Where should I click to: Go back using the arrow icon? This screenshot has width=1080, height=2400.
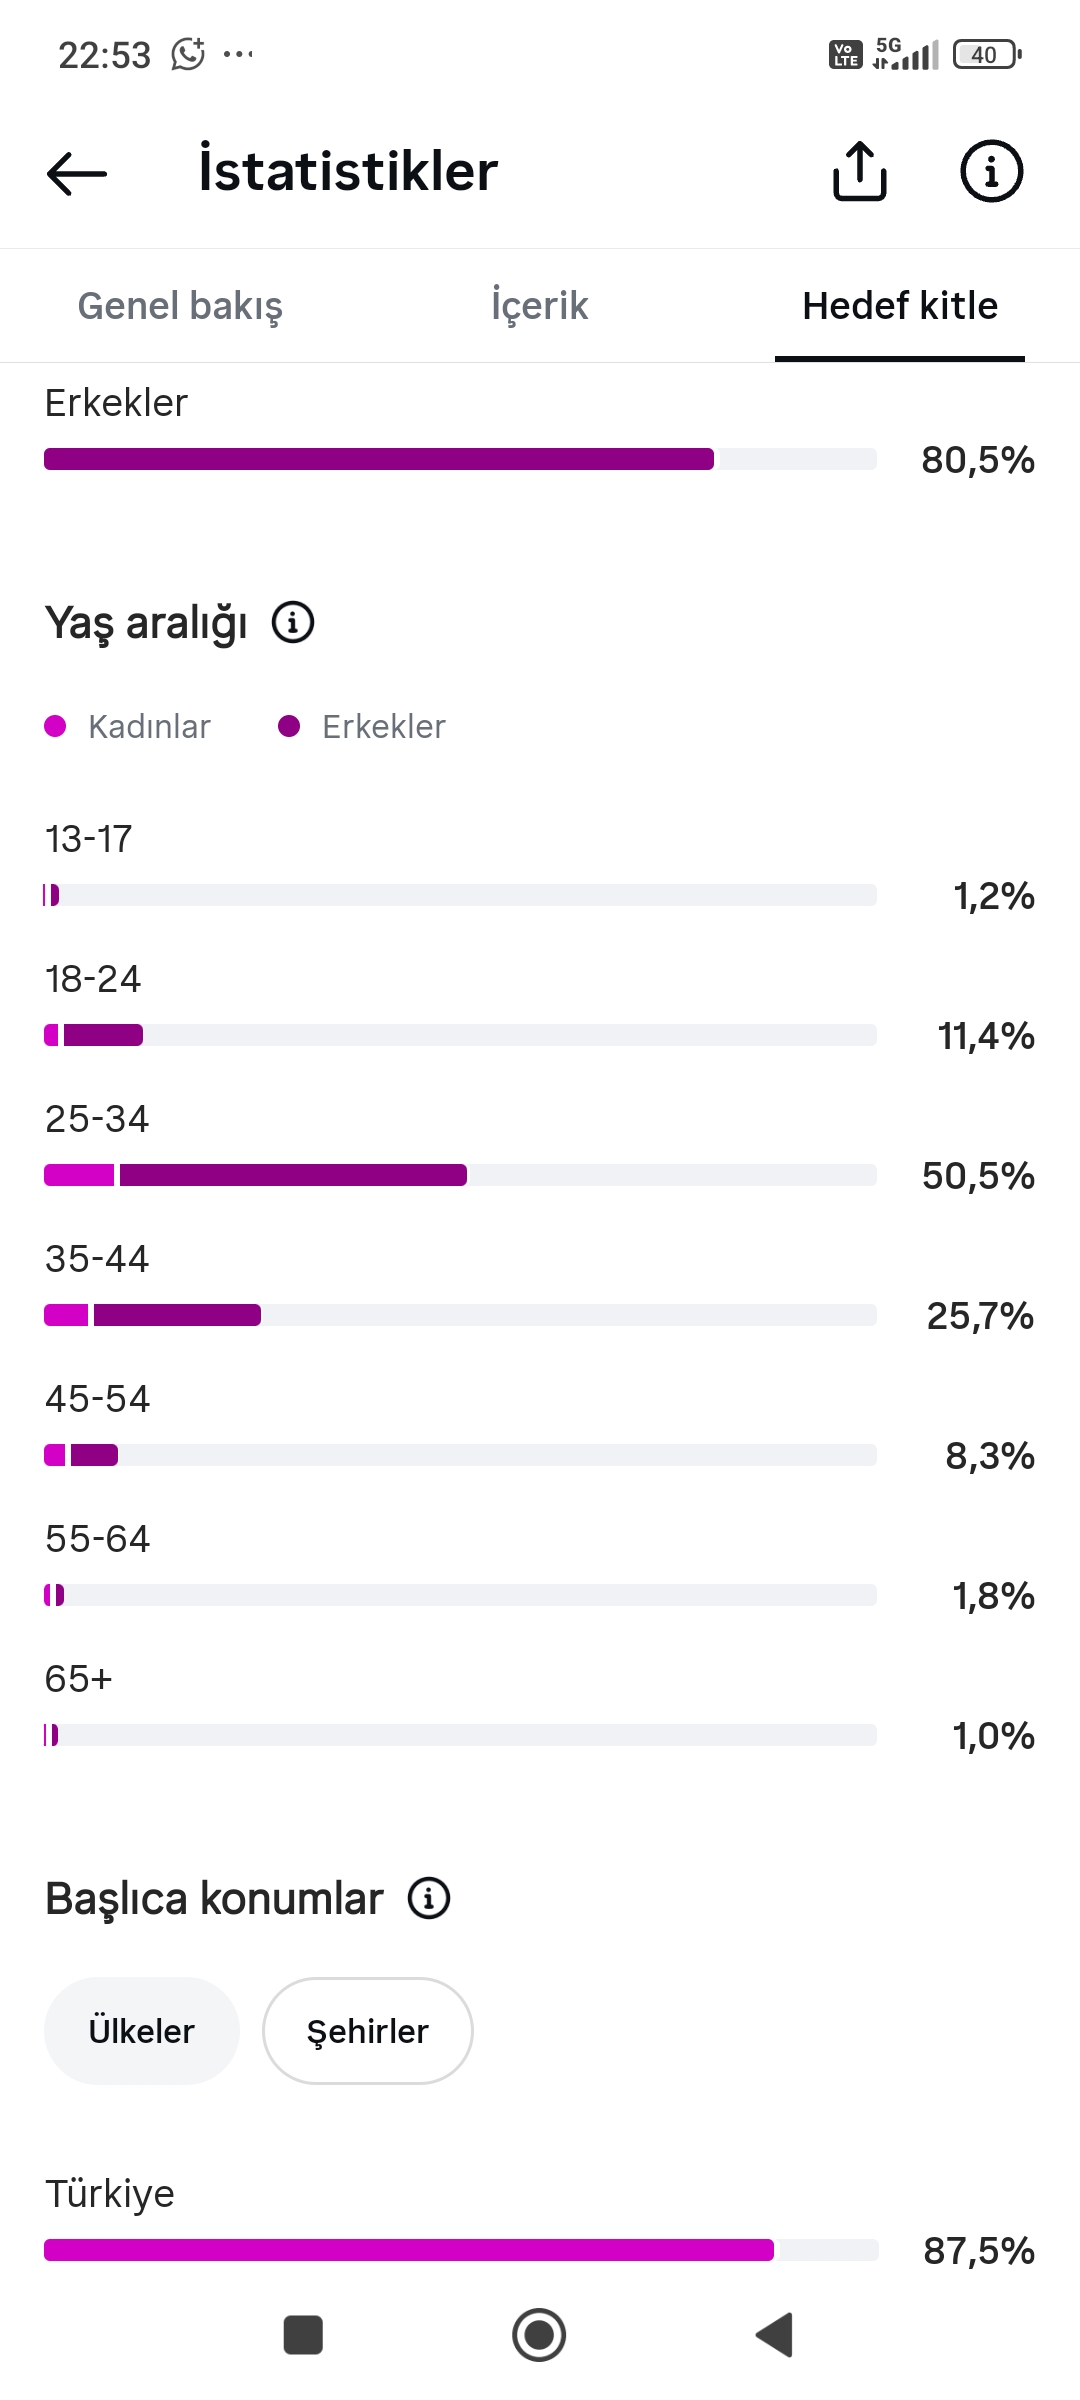click(x=77, y=173)
